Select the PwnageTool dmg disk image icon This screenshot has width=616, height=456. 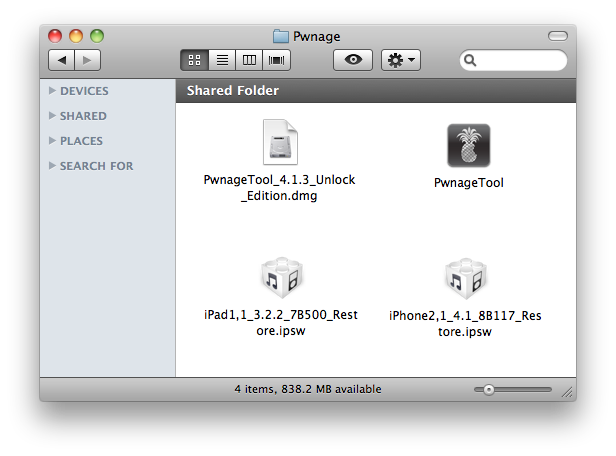click(x=280, y=142)
